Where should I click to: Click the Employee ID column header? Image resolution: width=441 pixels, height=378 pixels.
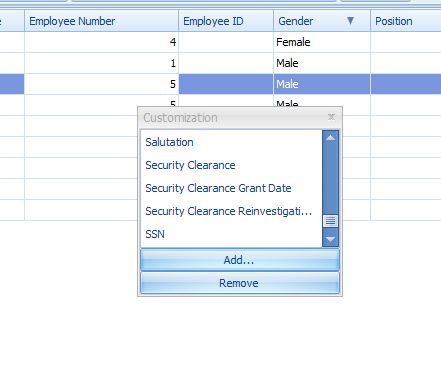226,21
